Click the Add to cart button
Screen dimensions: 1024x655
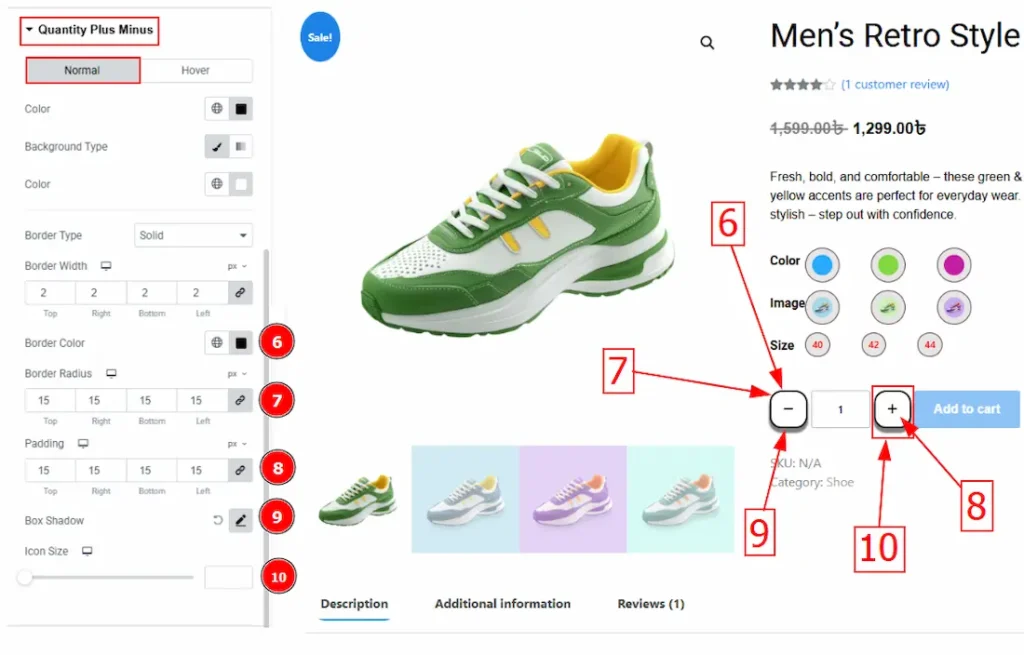pyautogui.click(x=966, y=409)
